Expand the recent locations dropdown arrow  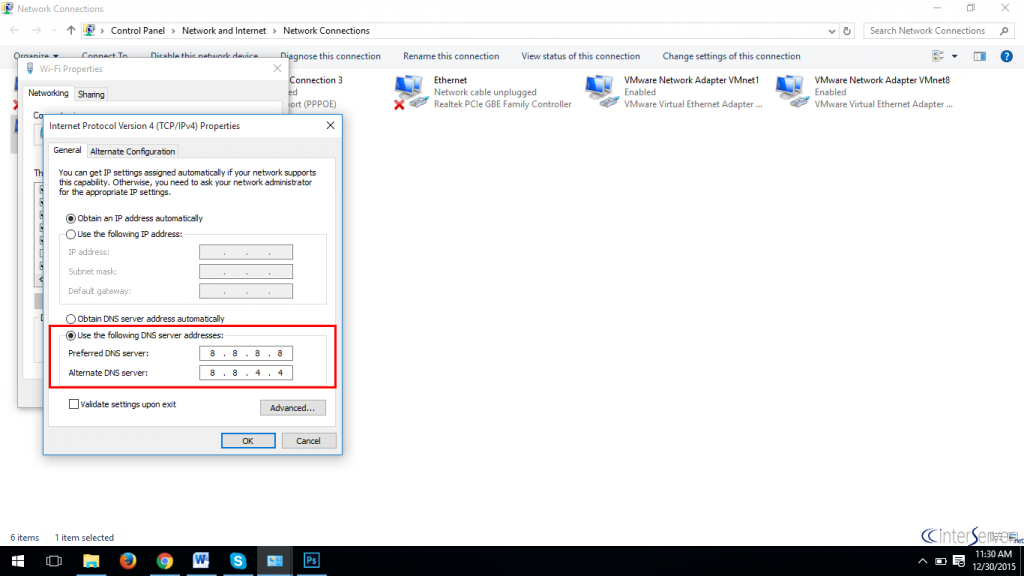click(x=54, y=31)
